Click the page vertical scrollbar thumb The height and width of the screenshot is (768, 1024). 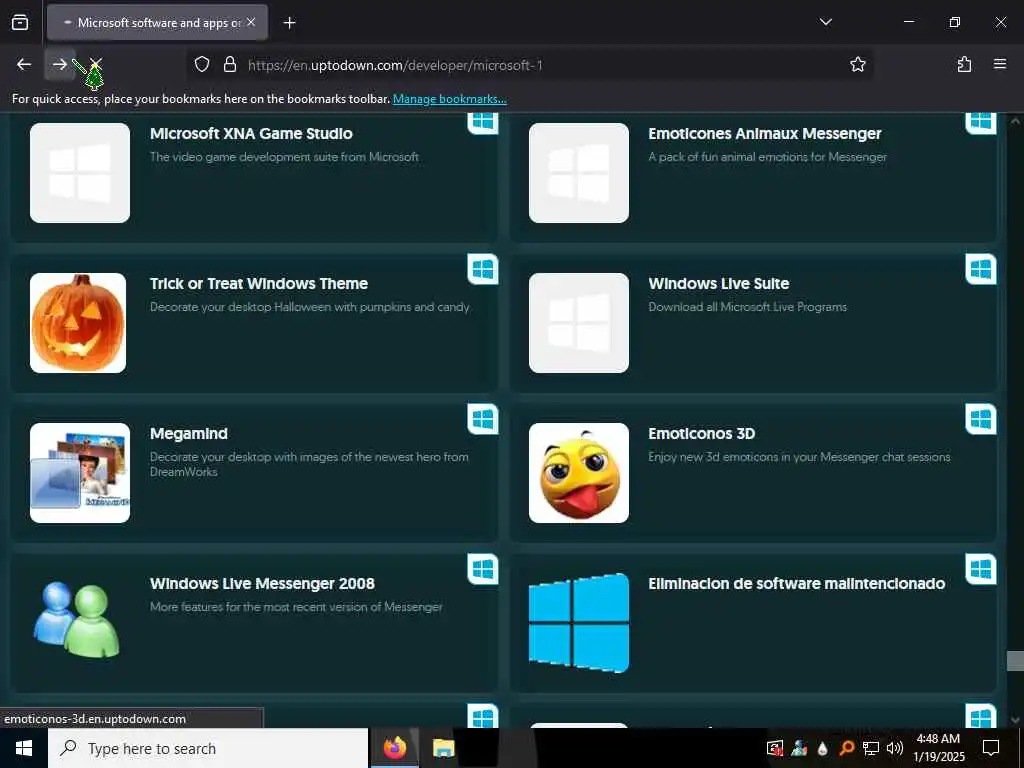click(x=1014, y=660)
